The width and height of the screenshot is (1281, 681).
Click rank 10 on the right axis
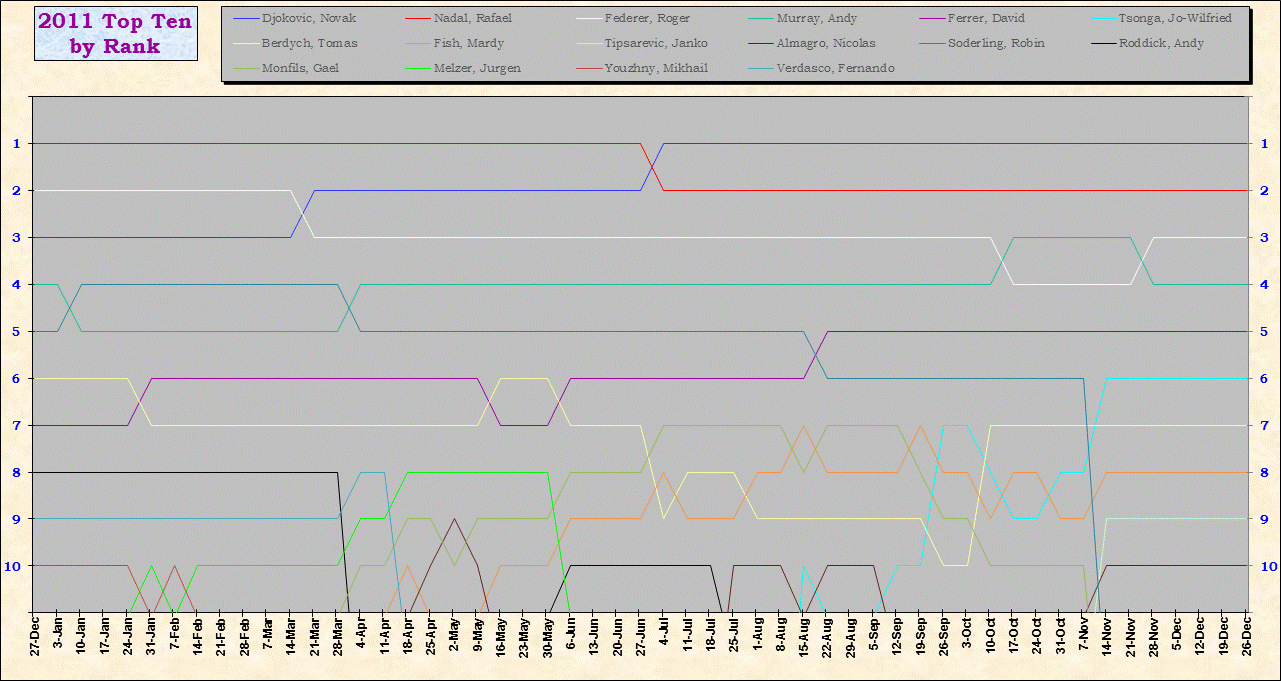pos(1265,565)
